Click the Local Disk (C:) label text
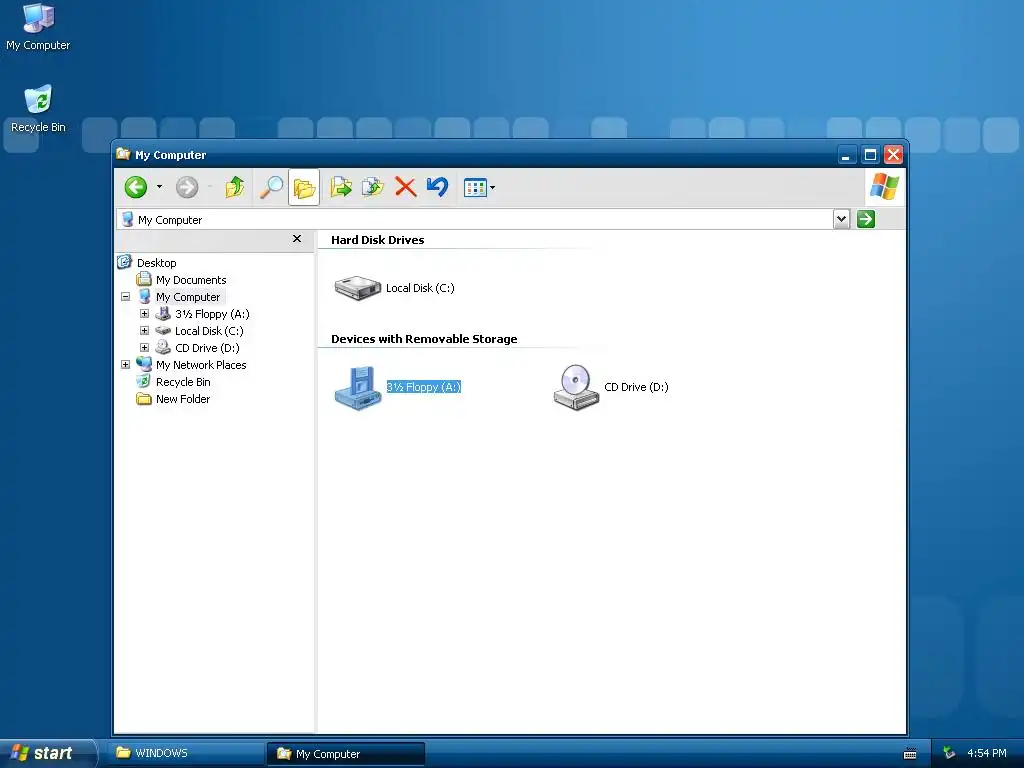 click(420, 287)
